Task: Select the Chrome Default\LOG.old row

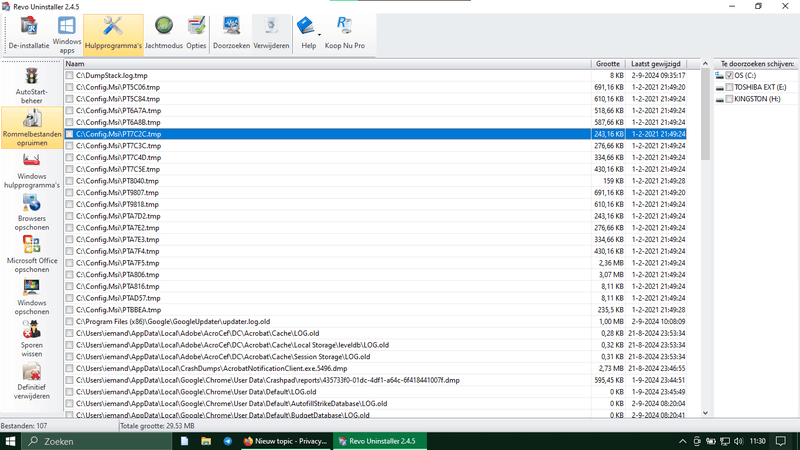Action: [x=376, y=392]
